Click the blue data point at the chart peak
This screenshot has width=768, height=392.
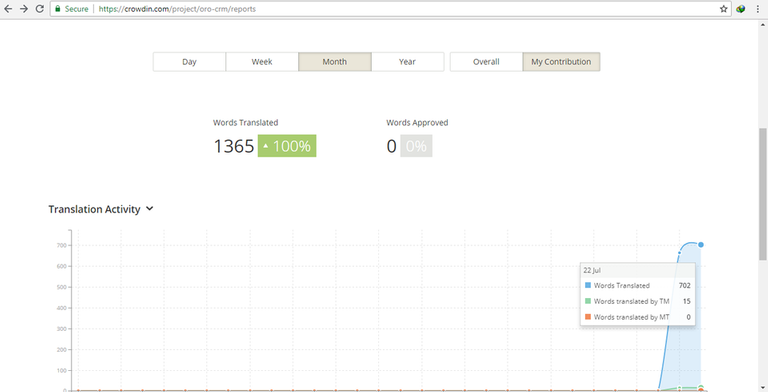click(x=701, y=245)
